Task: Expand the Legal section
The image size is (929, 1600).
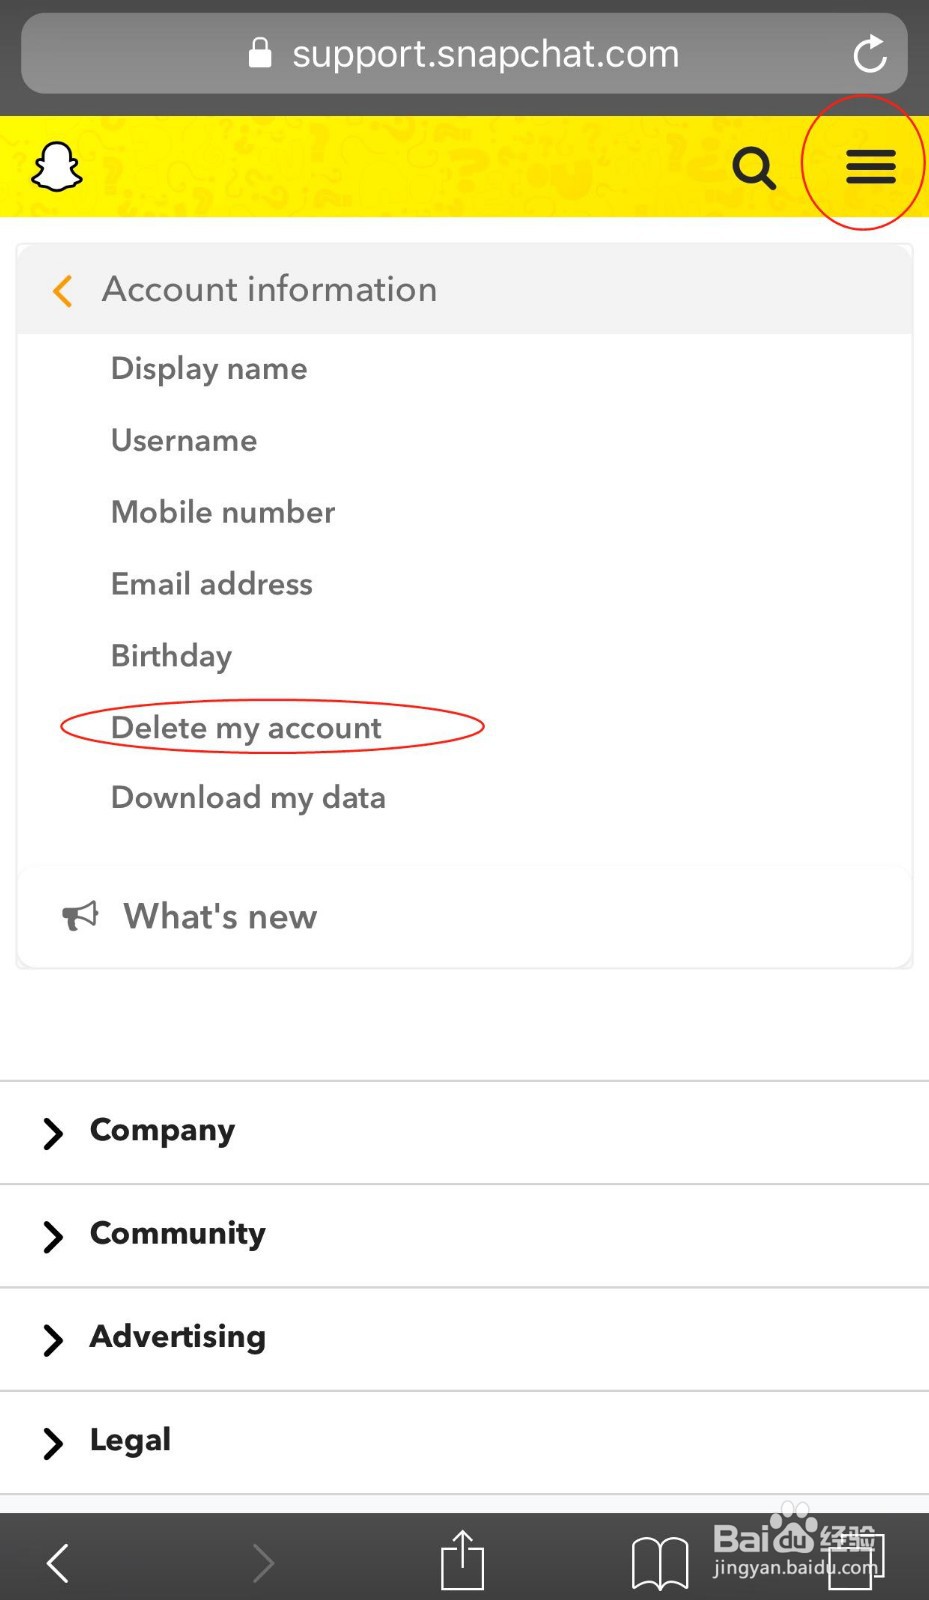Action: click(x=130, y=1440)
